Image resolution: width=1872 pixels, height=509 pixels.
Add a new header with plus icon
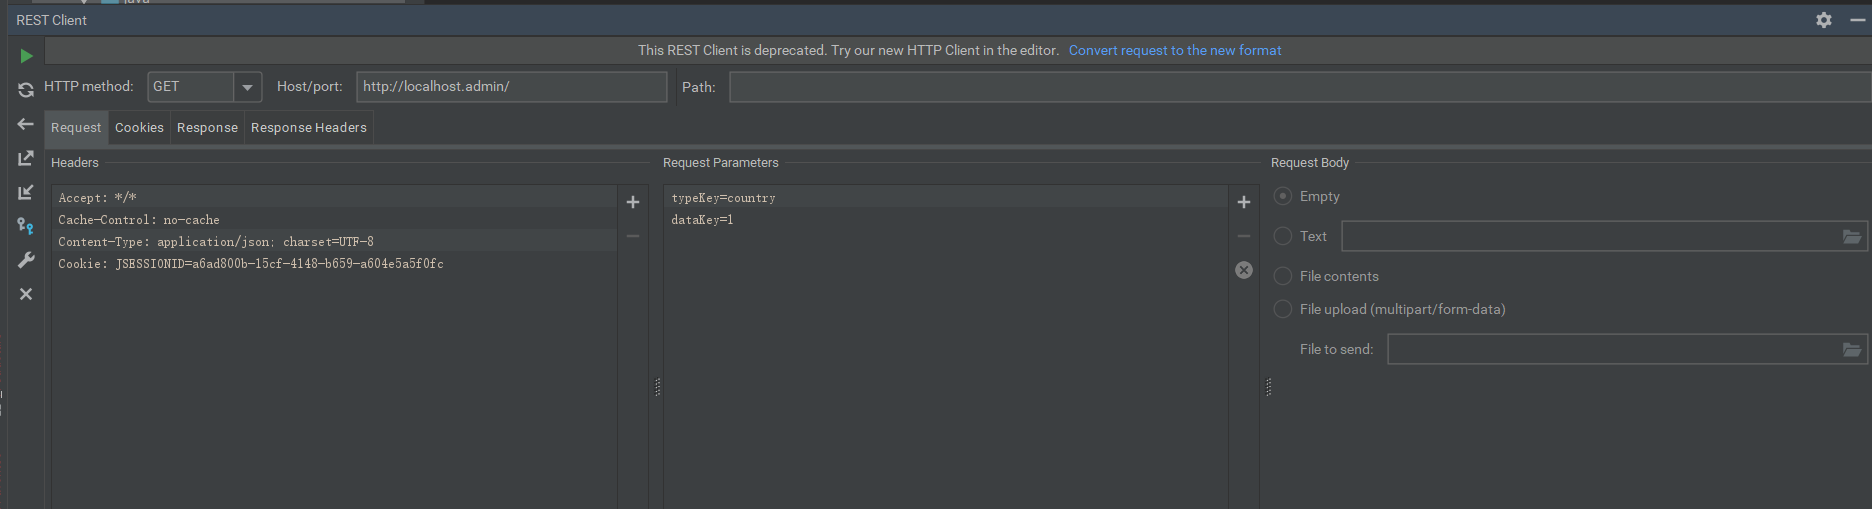[633, 202]
